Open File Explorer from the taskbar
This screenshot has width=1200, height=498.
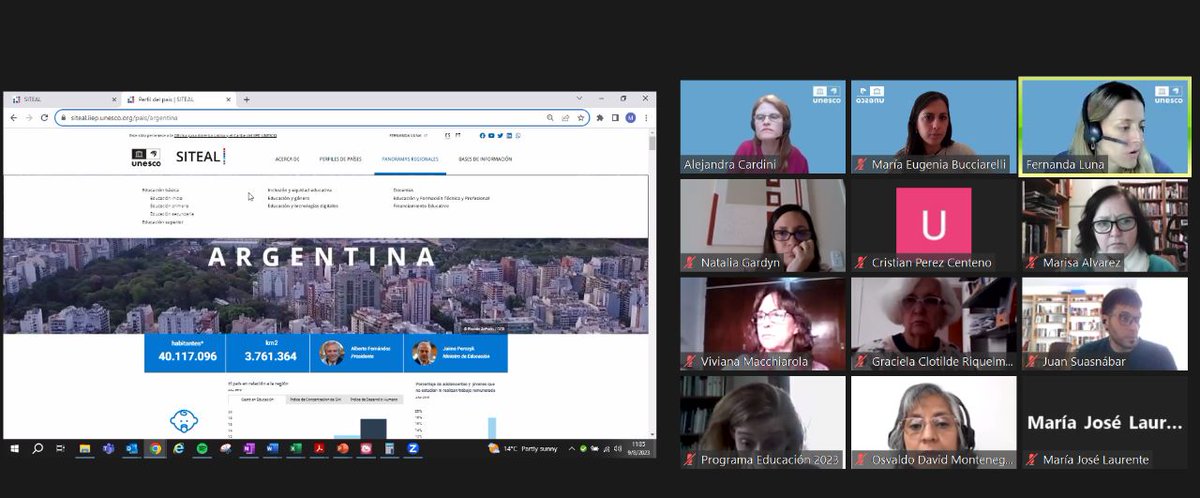85,449
